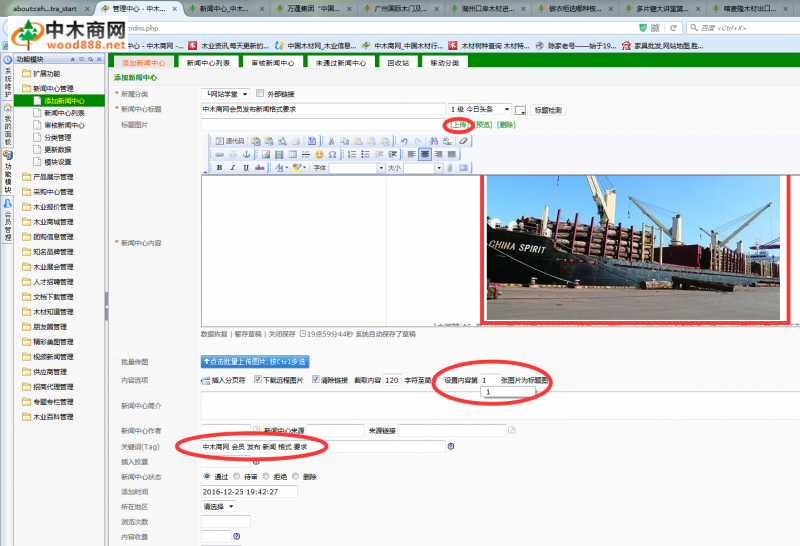Switch to the 新闻中心列表 tab
The width and height of the screenshot is (800, 546).
(208, 63)
